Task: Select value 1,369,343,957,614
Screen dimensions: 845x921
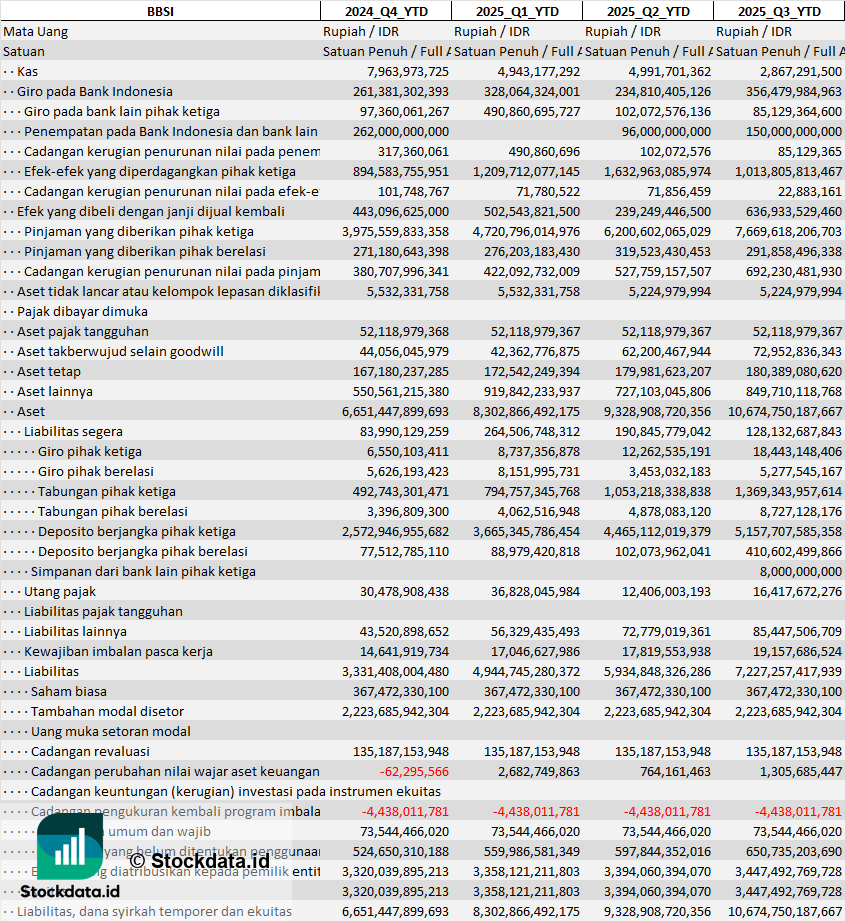Action: [788, 491]
